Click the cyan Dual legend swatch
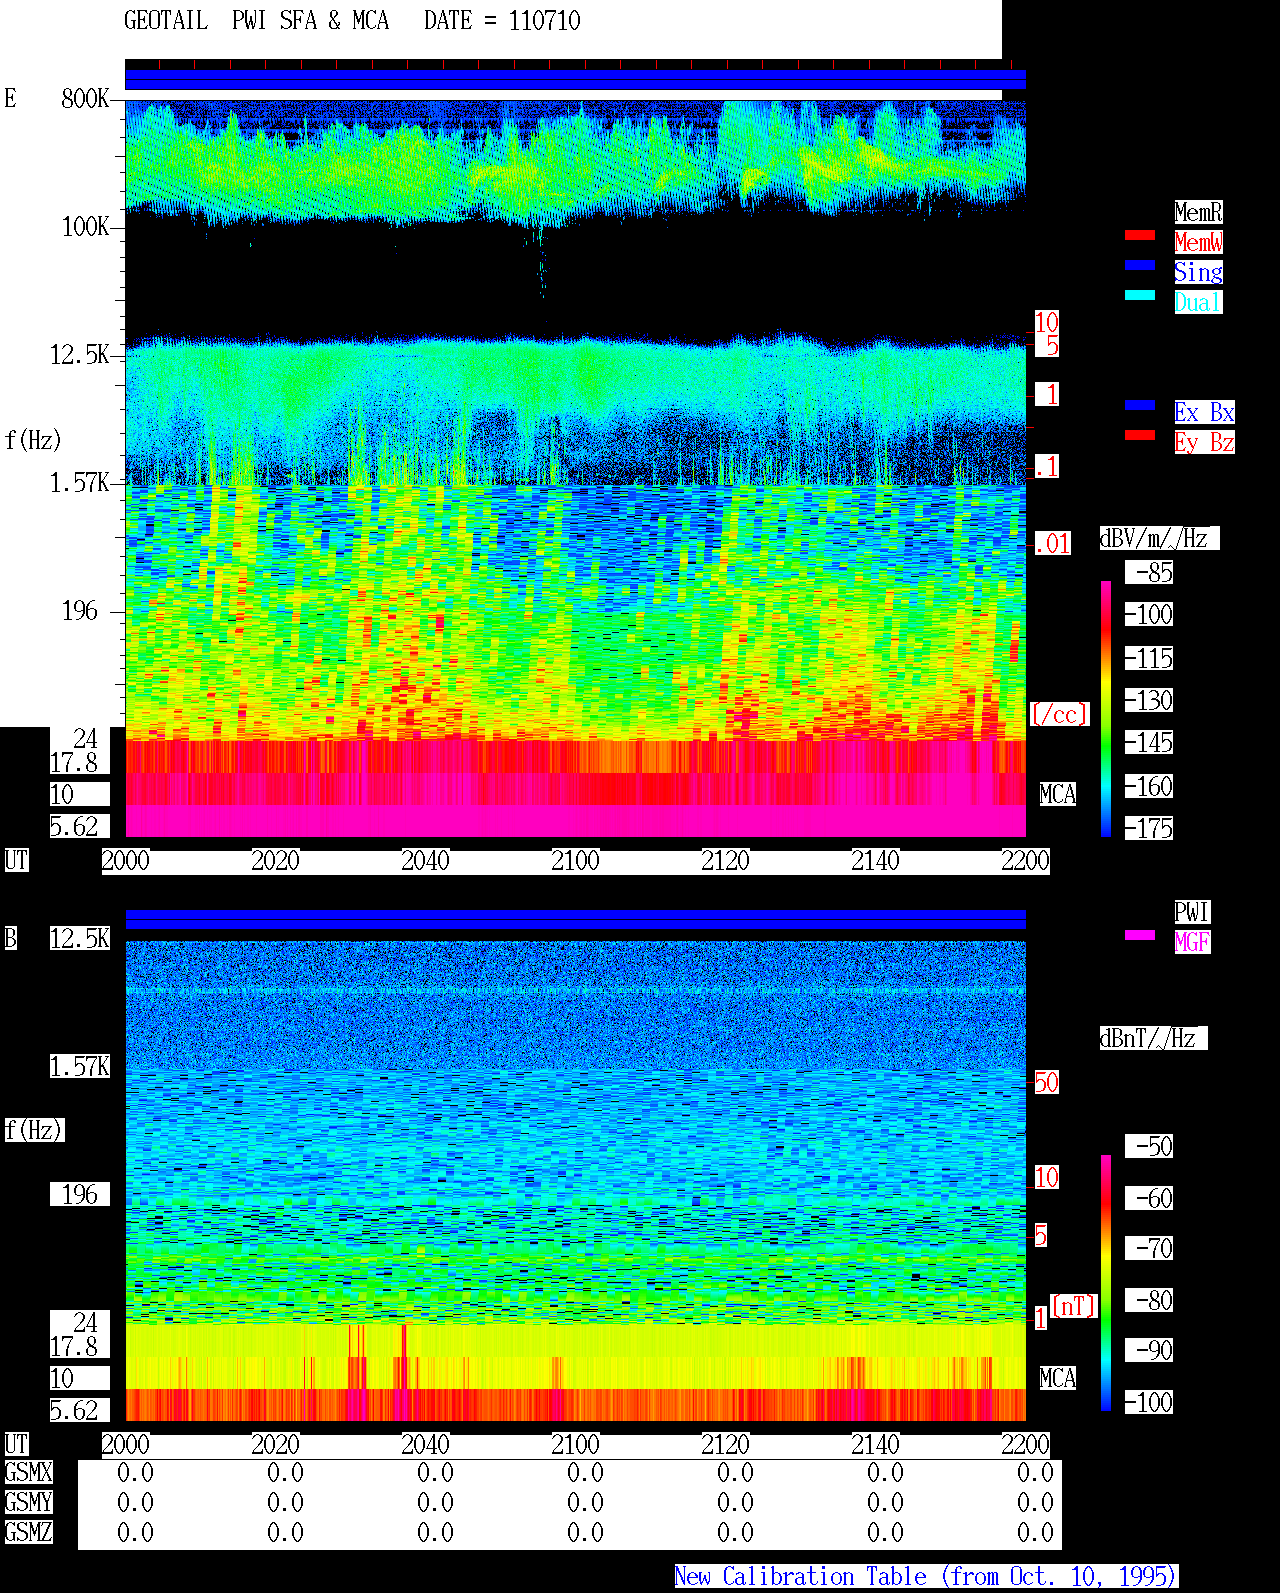 coord(1140,295)
